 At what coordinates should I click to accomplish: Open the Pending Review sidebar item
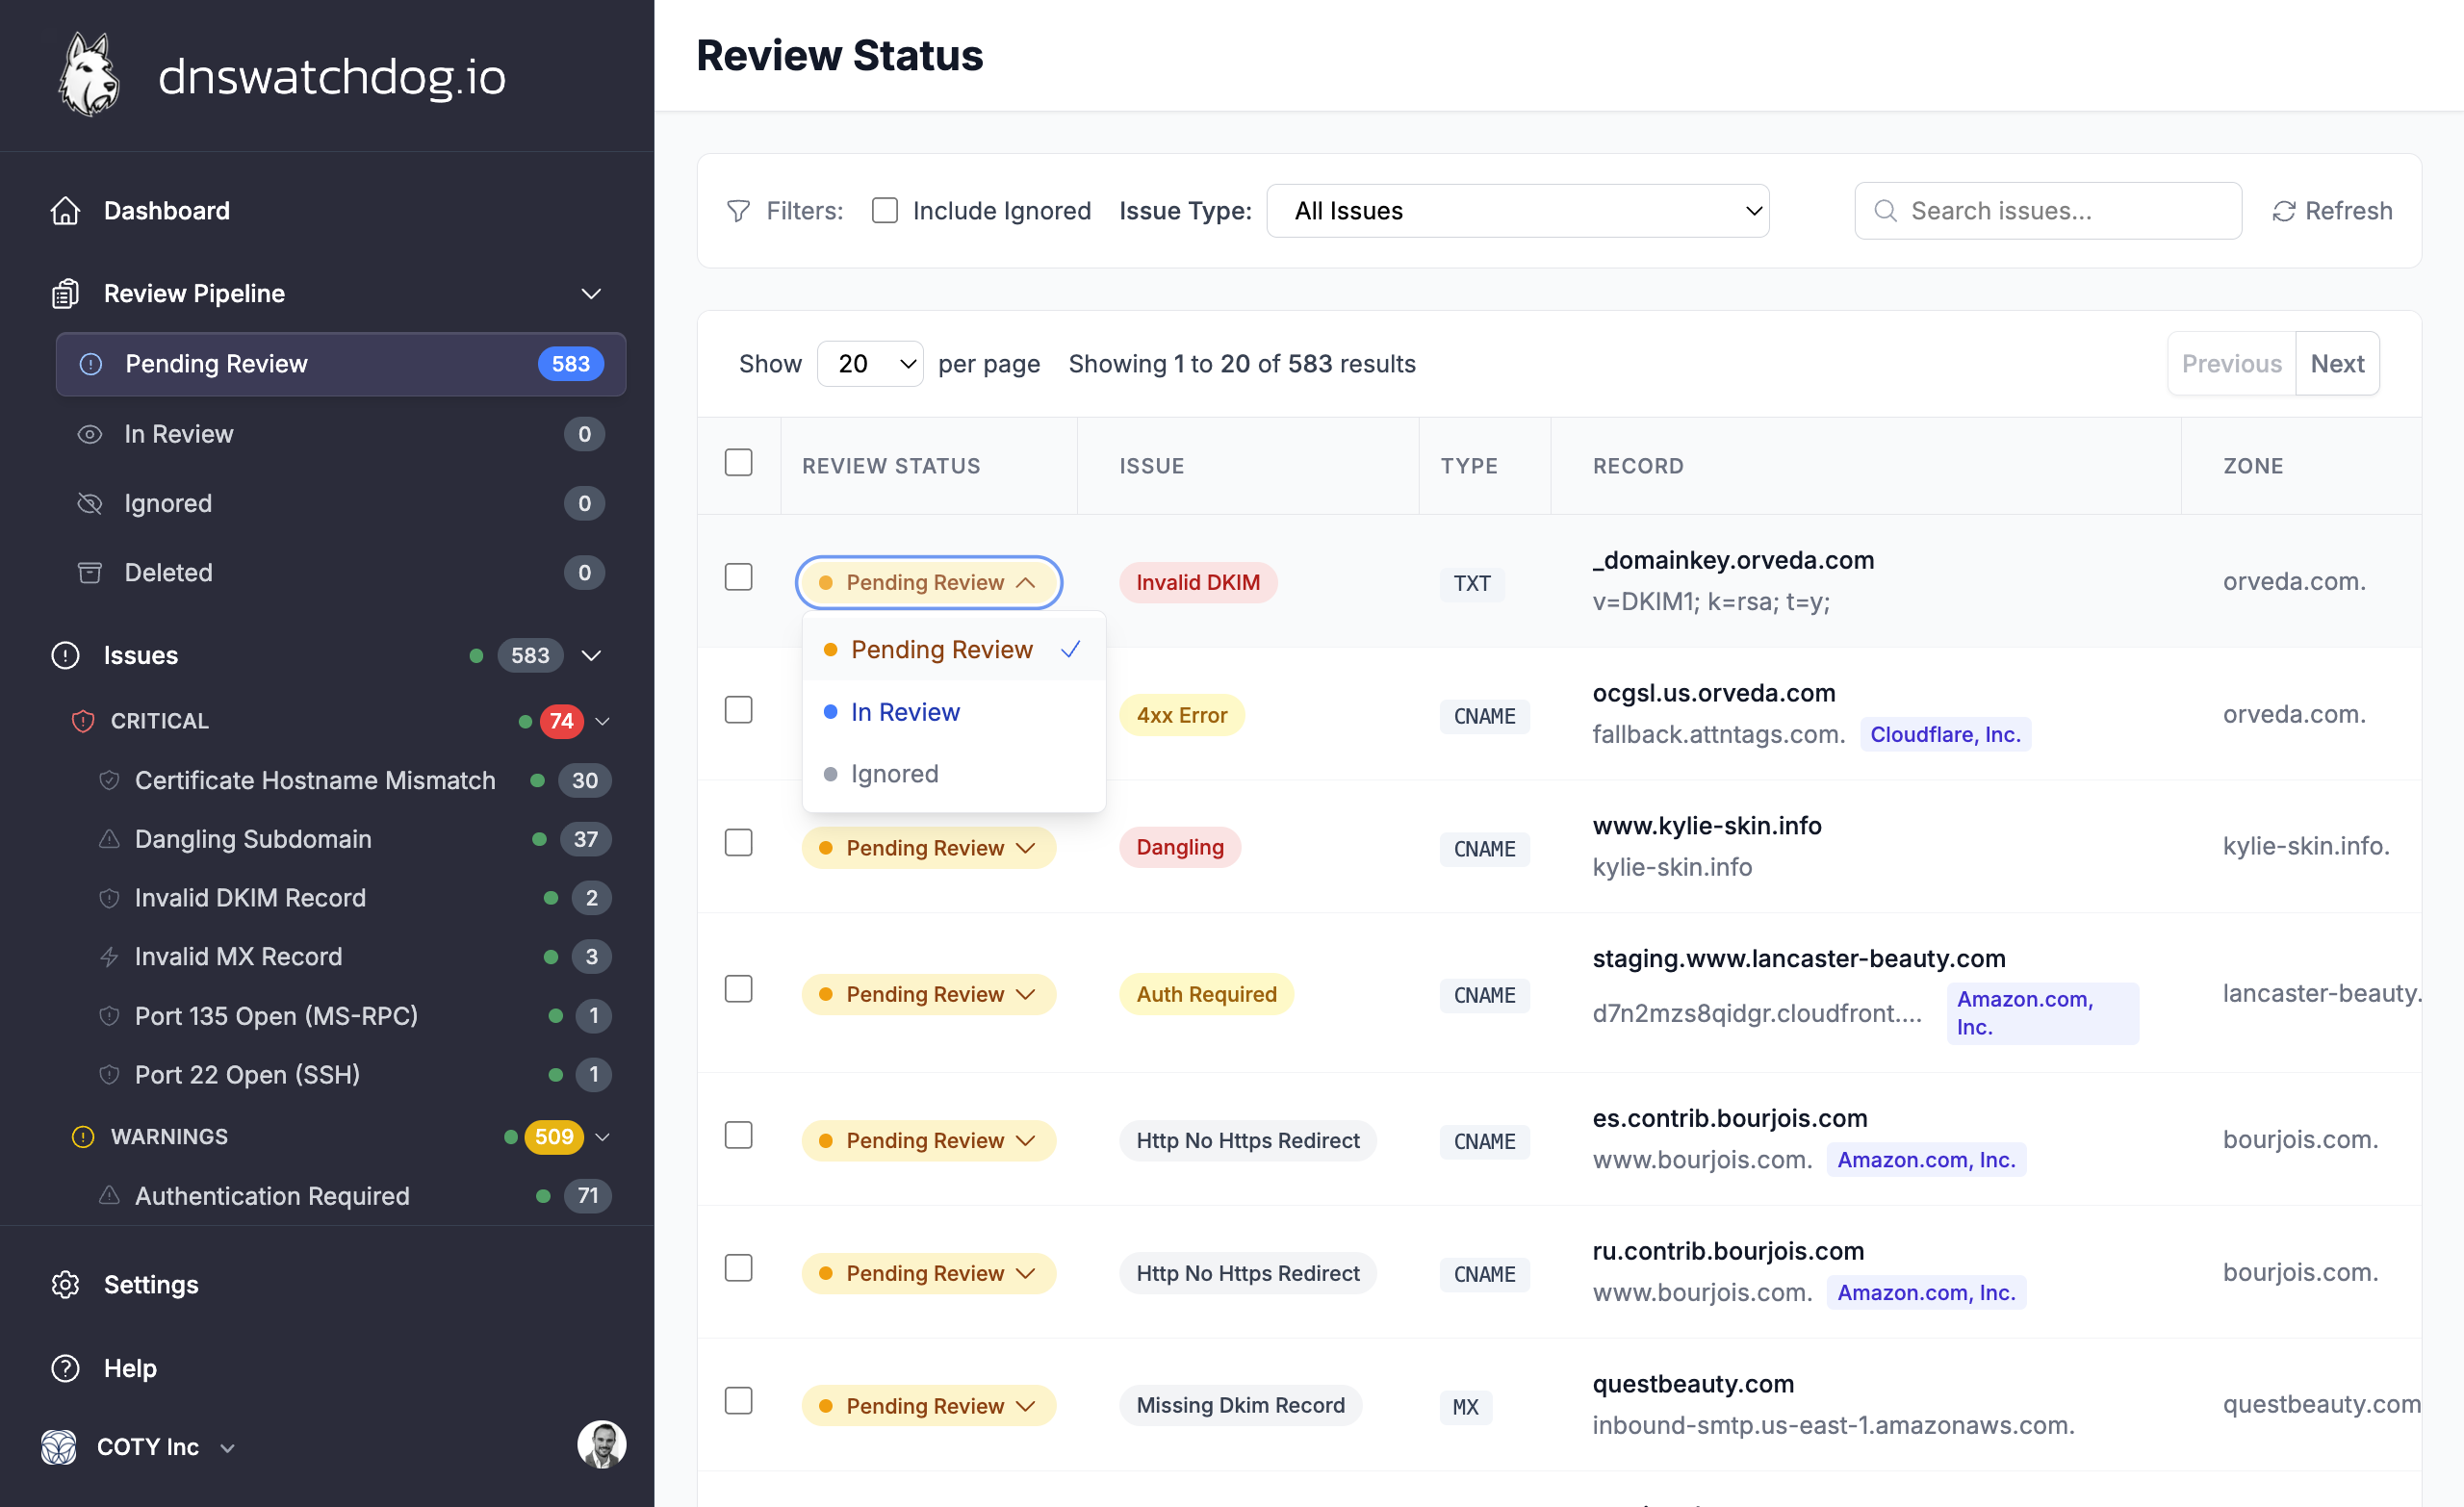tap(341, 364)
